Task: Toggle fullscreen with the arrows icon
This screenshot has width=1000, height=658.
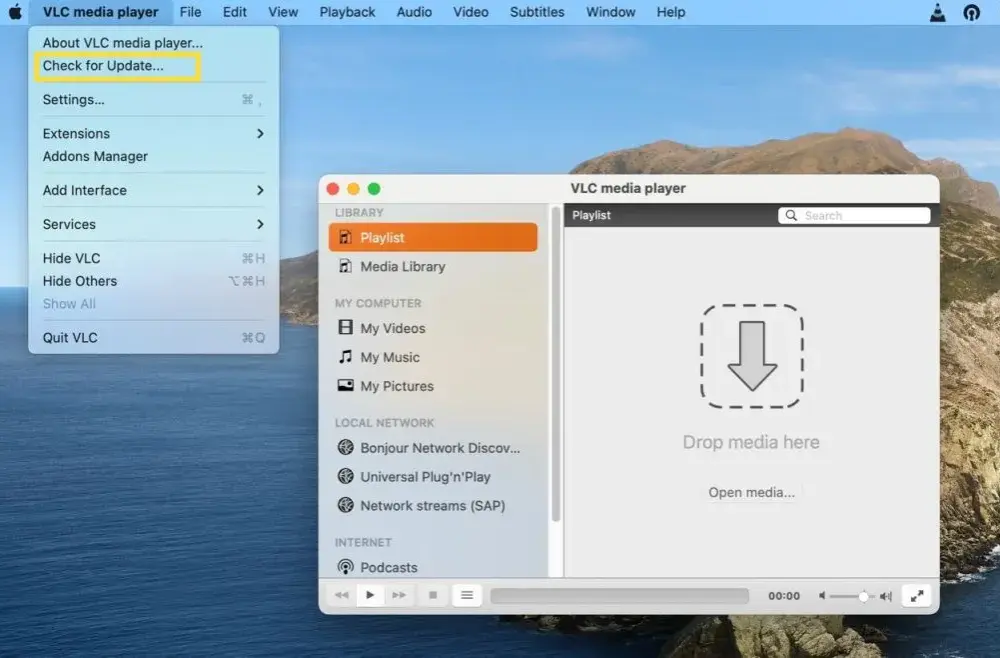Action: (916, 596)
